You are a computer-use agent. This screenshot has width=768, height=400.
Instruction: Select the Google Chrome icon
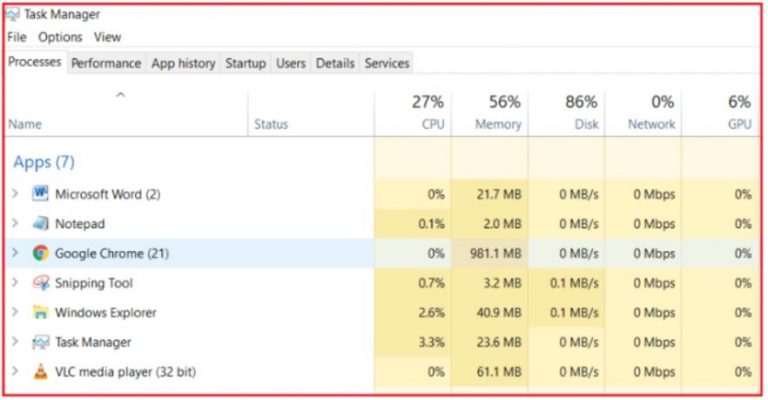[x=40, y=253]
